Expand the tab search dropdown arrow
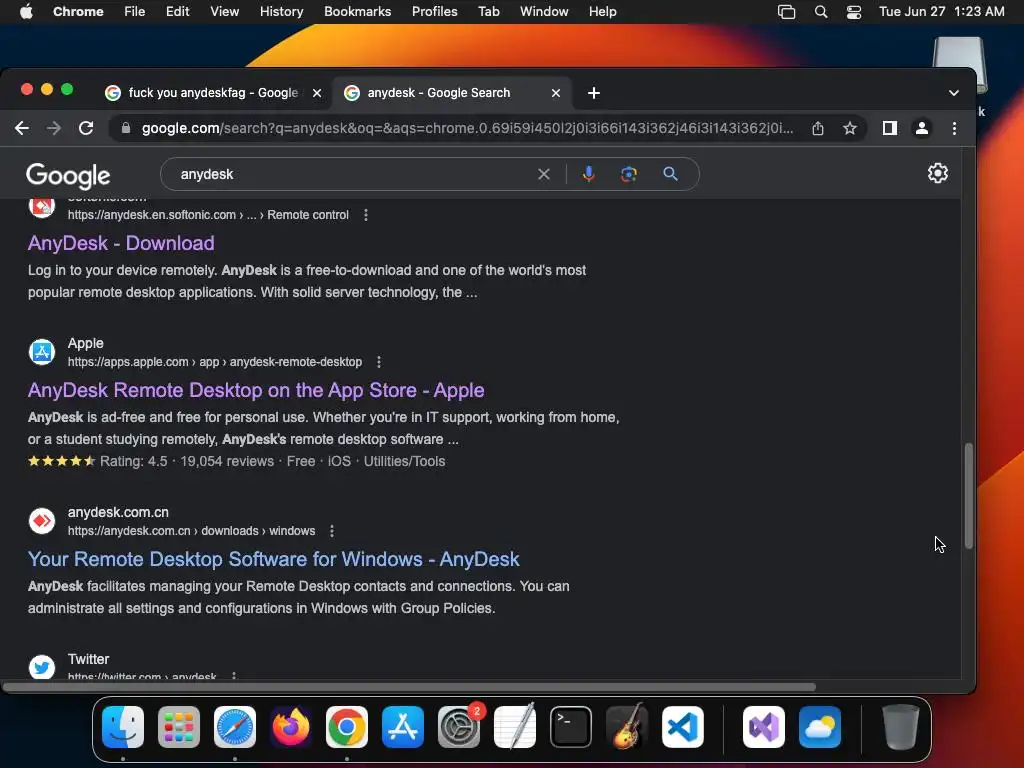Image resolution: width=1024 pixels, height=768 pixels. (953, 93)
